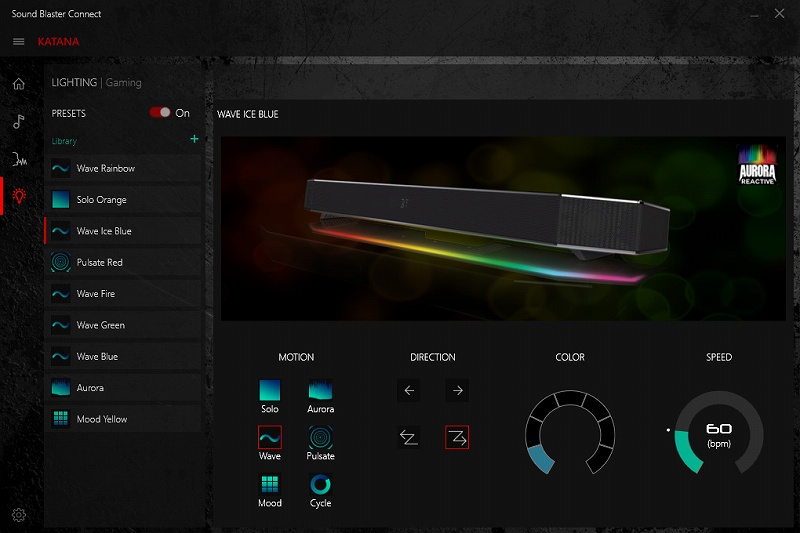Toggle the Presets On switch

(160, 112)
